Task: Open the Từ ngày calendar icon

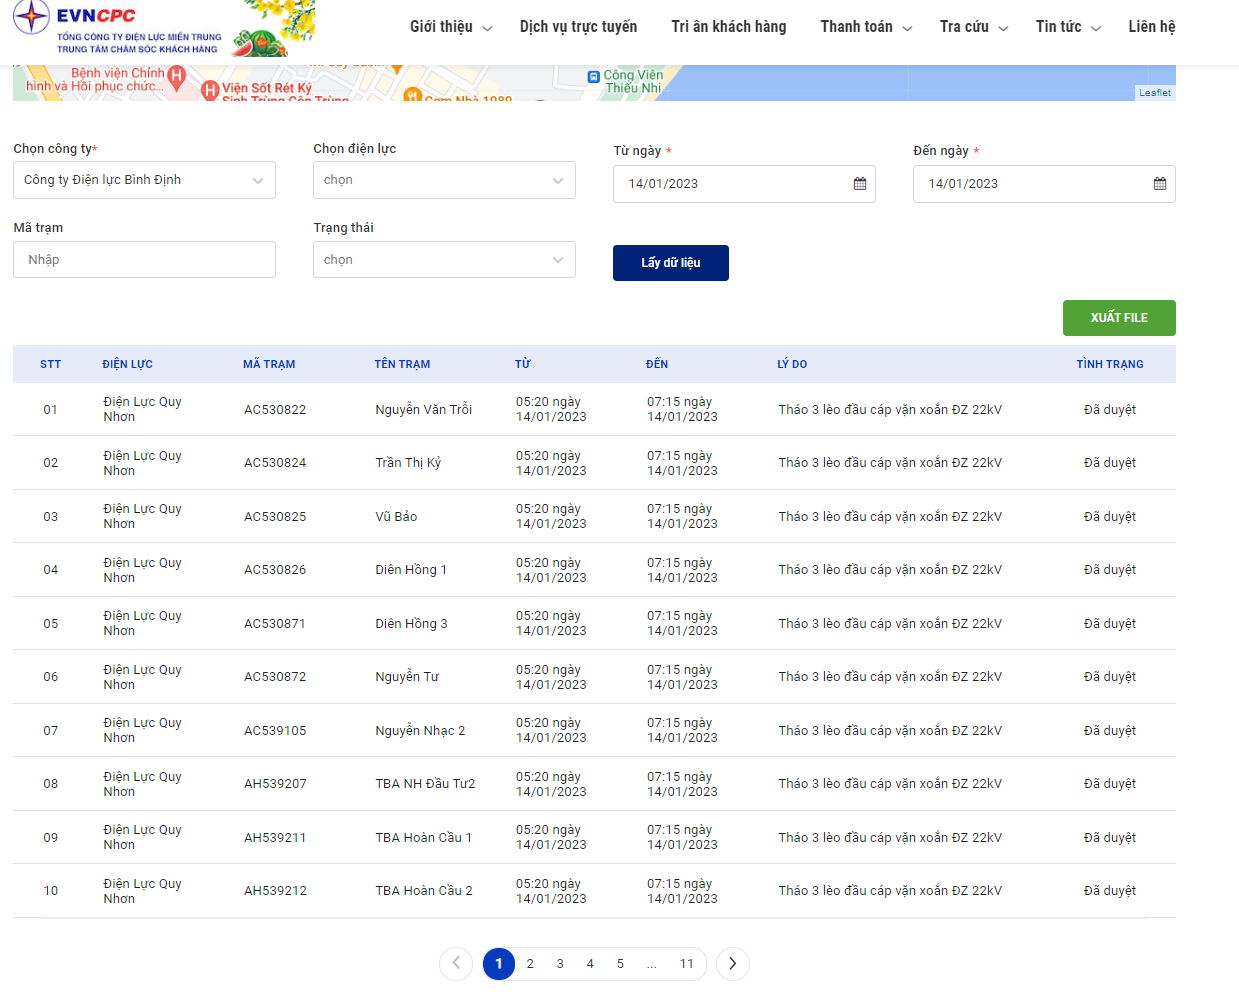Action: [860, 184]
